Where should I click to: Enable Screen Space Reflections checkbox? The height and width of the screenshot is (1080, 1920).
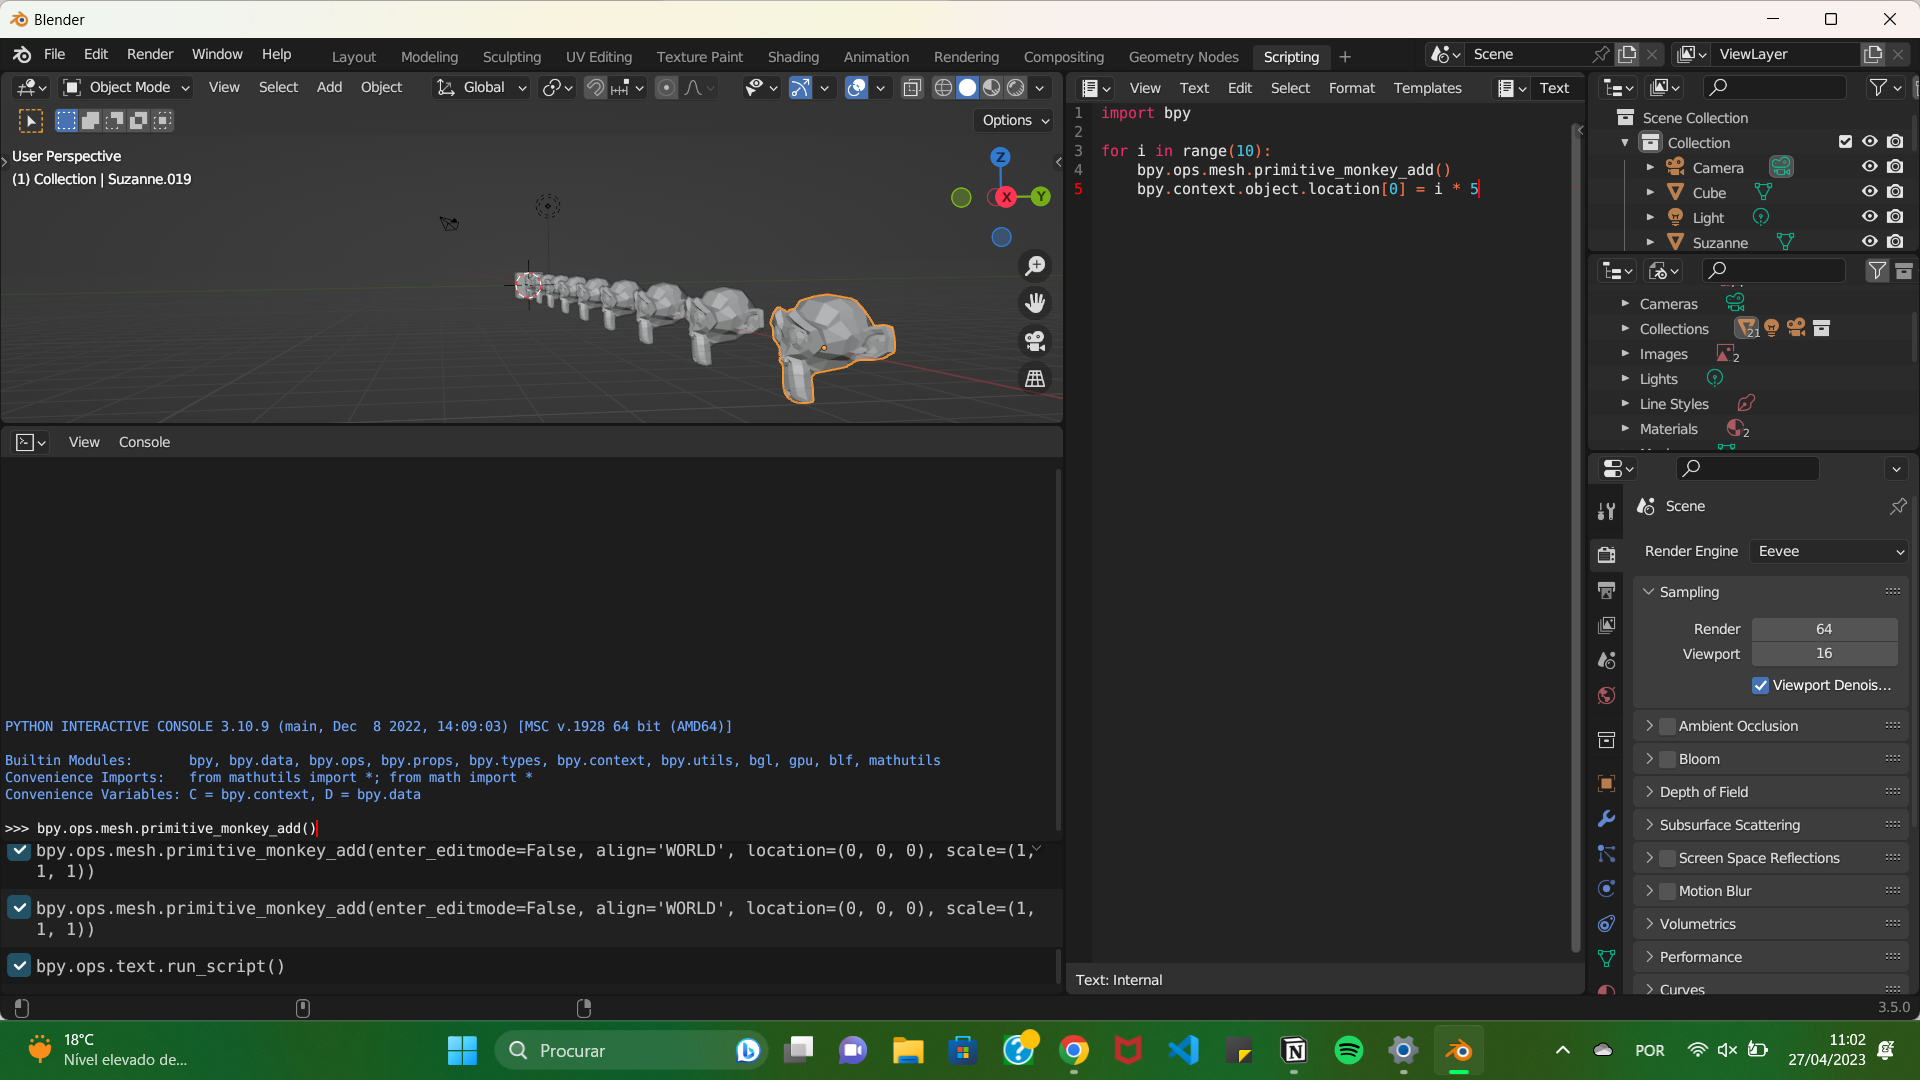pos(1667,858)
